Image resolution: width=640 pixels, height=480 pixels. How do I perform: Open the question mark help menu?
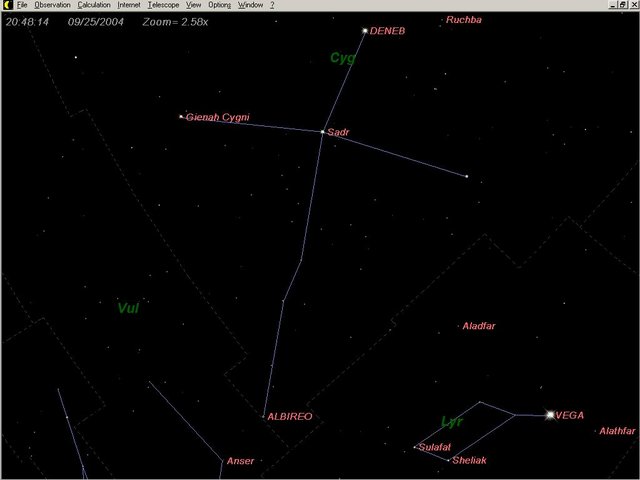tap(272, 5)
